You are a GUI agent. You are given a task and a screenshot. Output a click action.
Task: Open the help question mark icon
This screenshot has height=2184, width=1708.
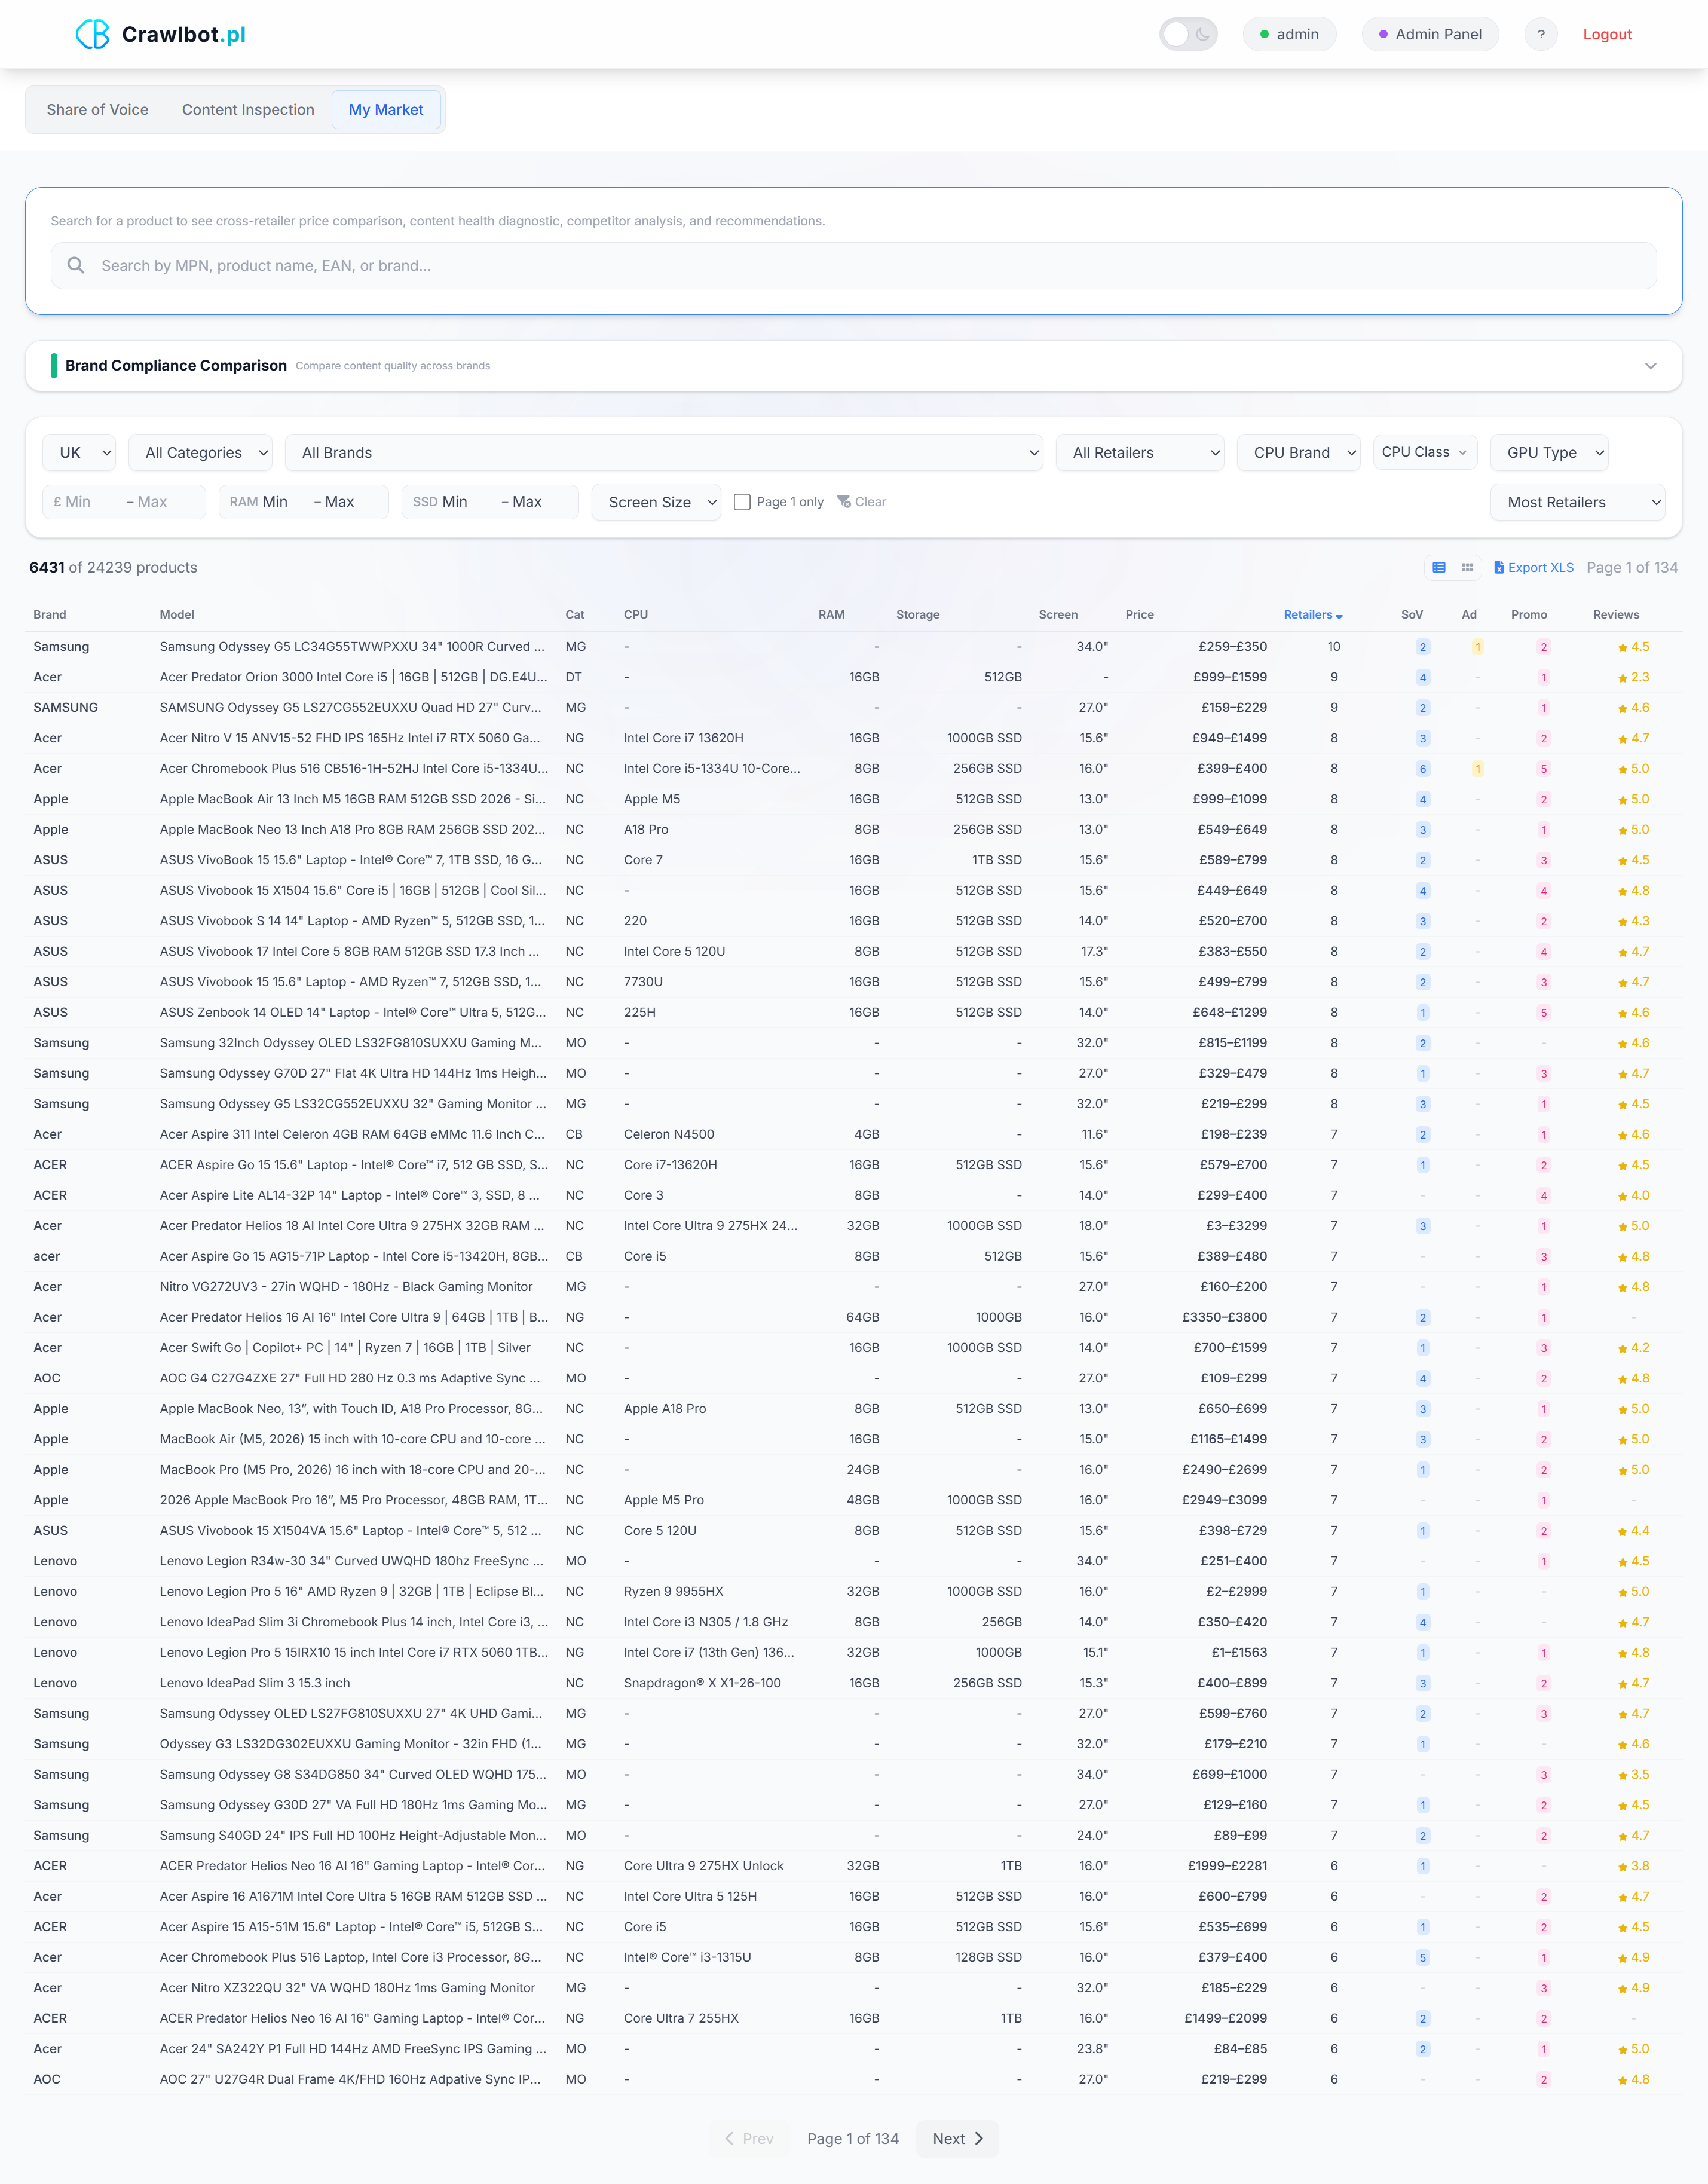click(x=1540, y=34)
